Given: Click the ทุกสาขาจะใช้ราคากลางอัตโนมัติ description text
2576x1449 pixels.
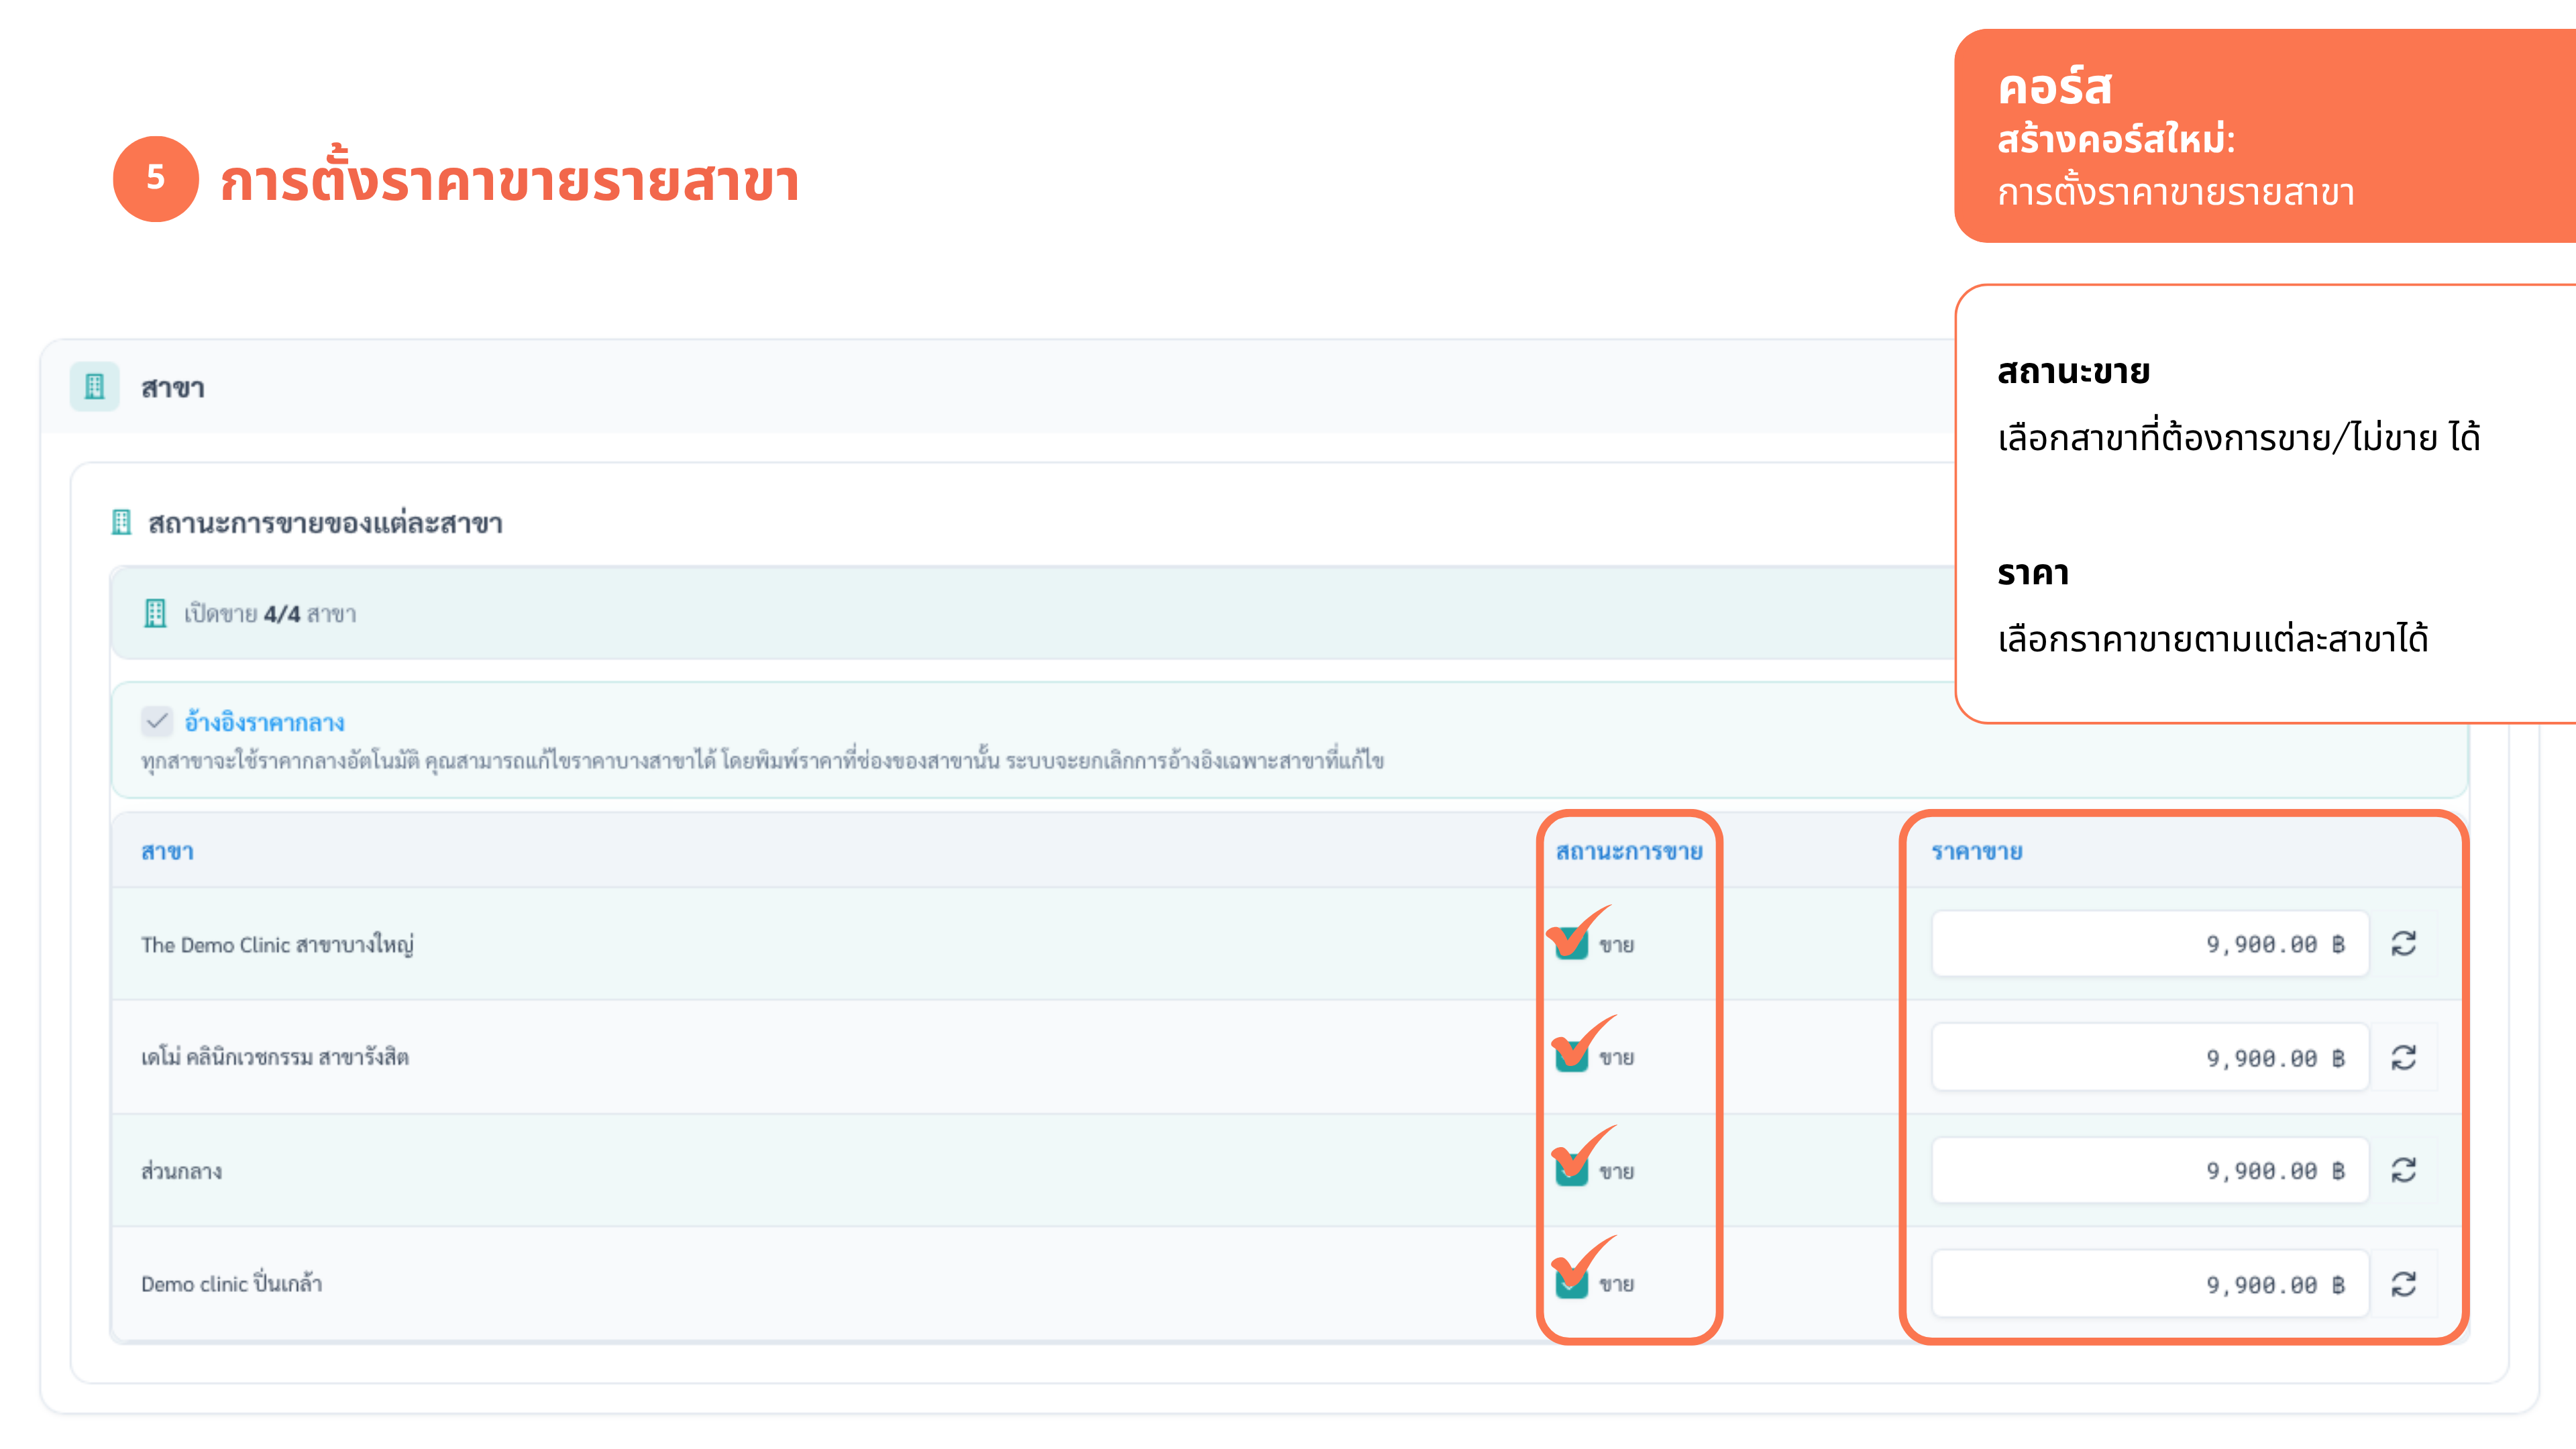Looking at the screenshot, I should point(762,761).
